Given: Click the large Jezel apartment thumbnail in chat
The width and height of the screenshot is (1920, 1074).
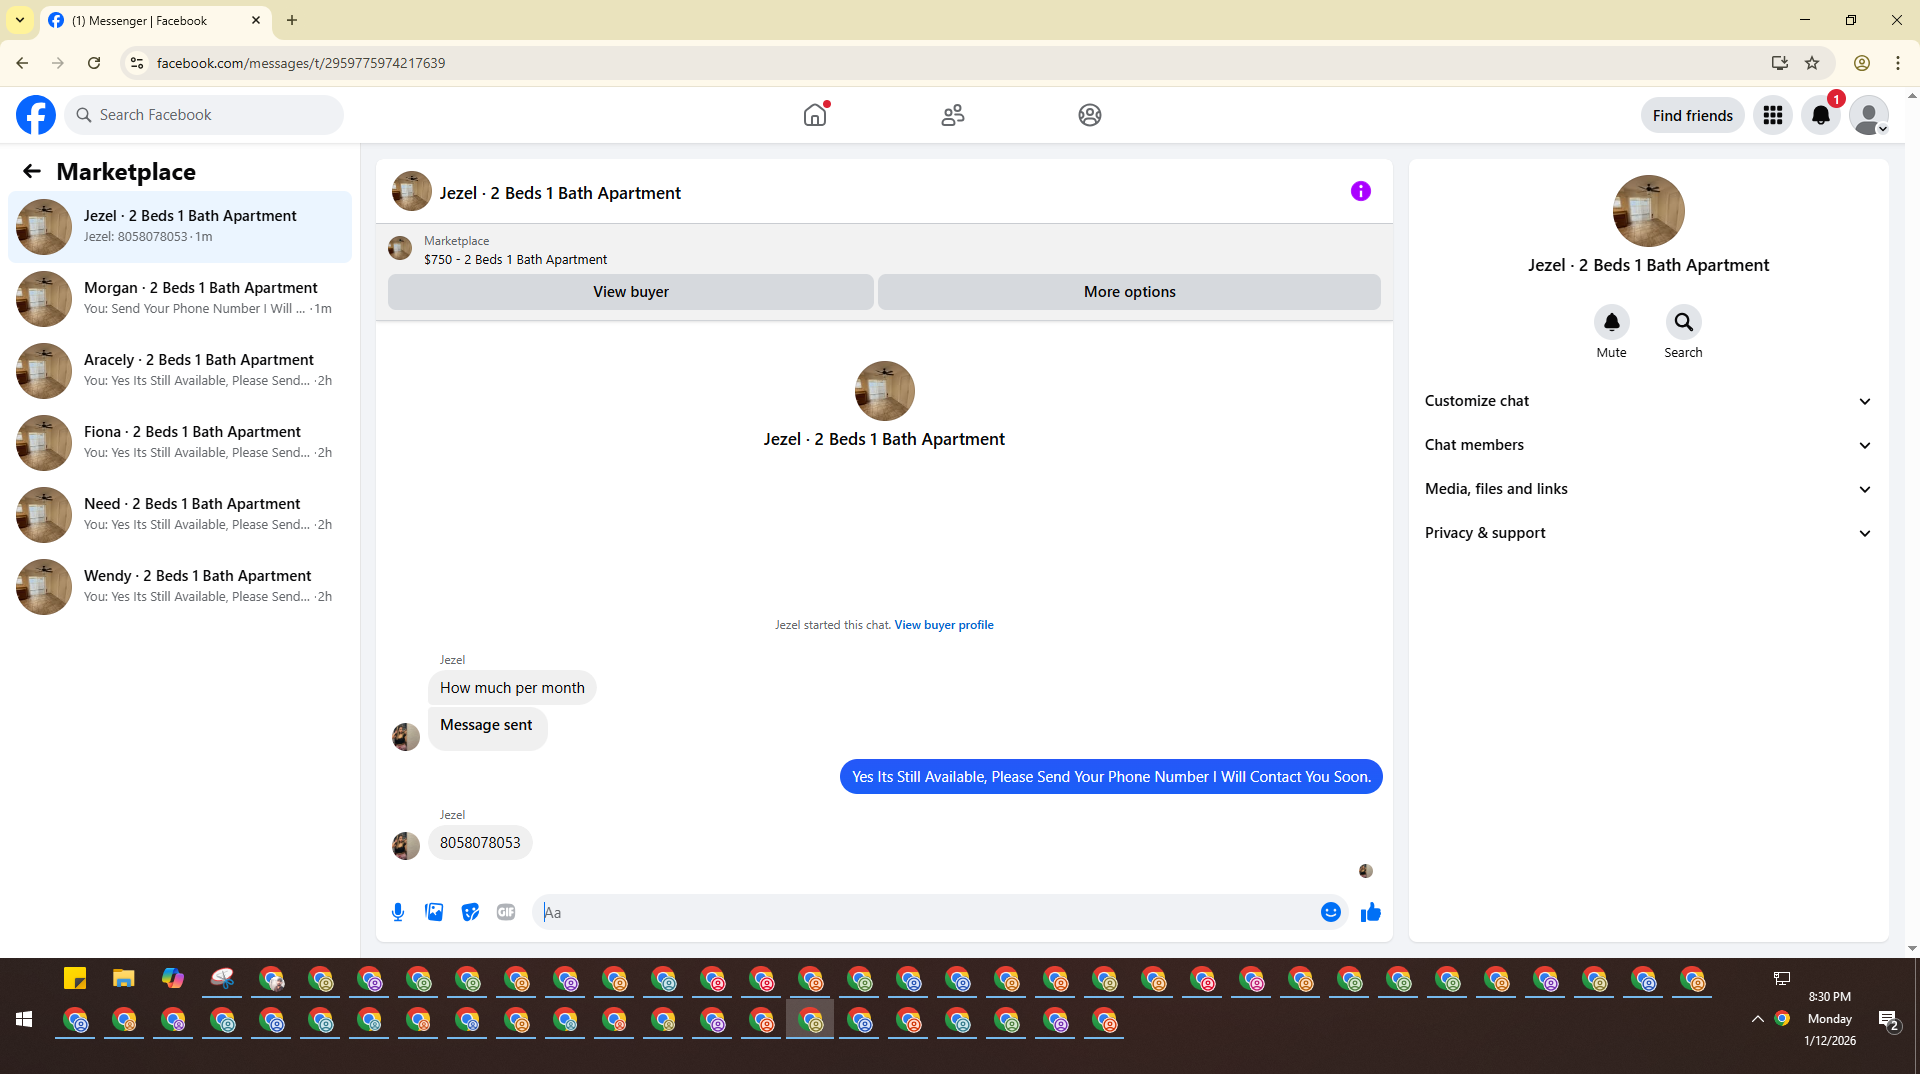Looking at the screenshot, I should tap(884, 391).
